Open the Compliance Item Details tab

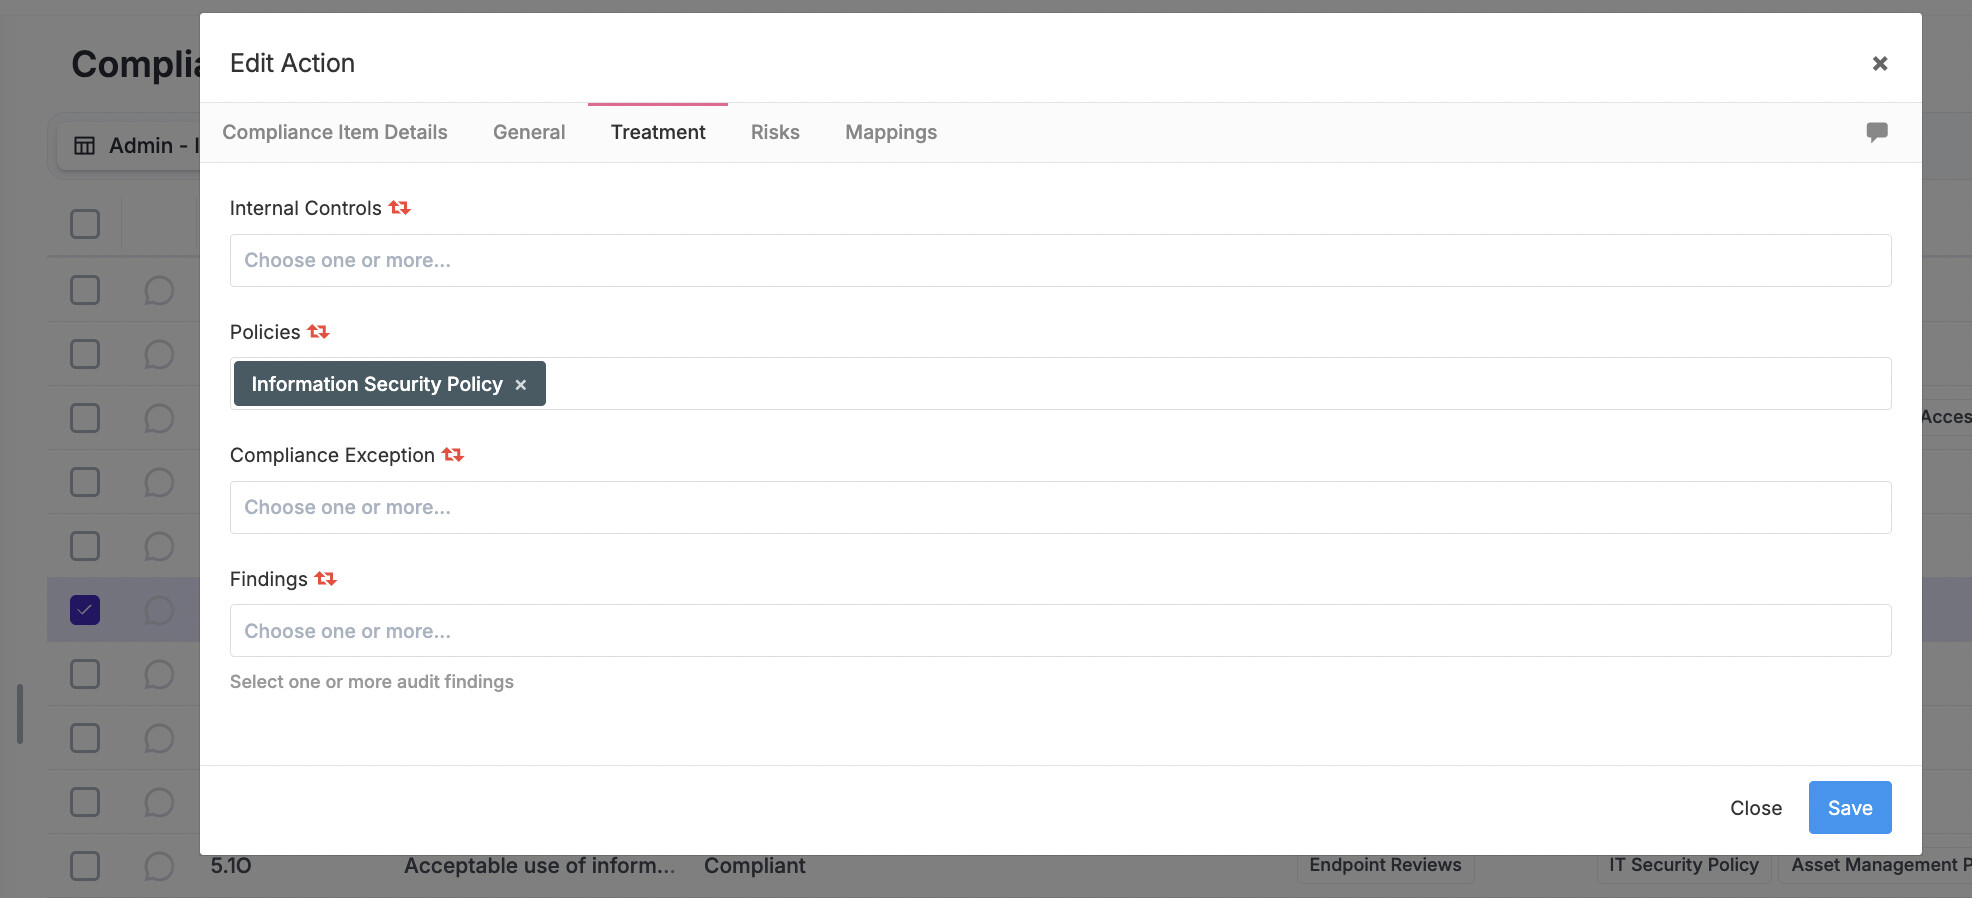335,133
